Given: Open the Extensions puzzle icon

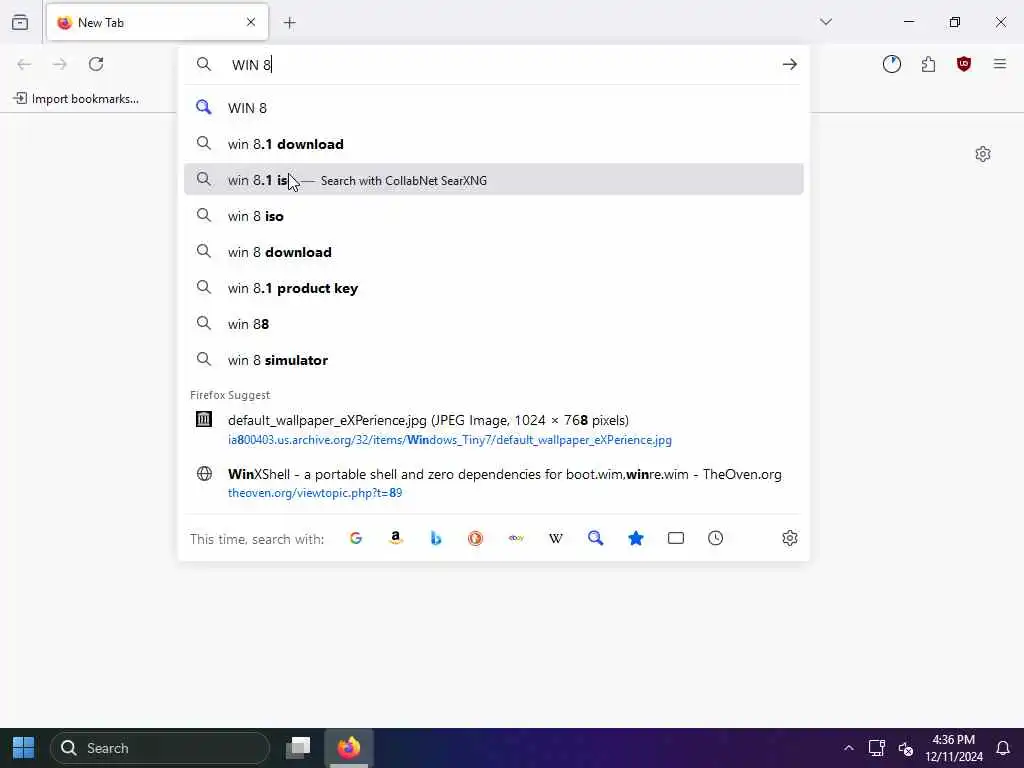Looking at the screenshot, I should (928, 64).
